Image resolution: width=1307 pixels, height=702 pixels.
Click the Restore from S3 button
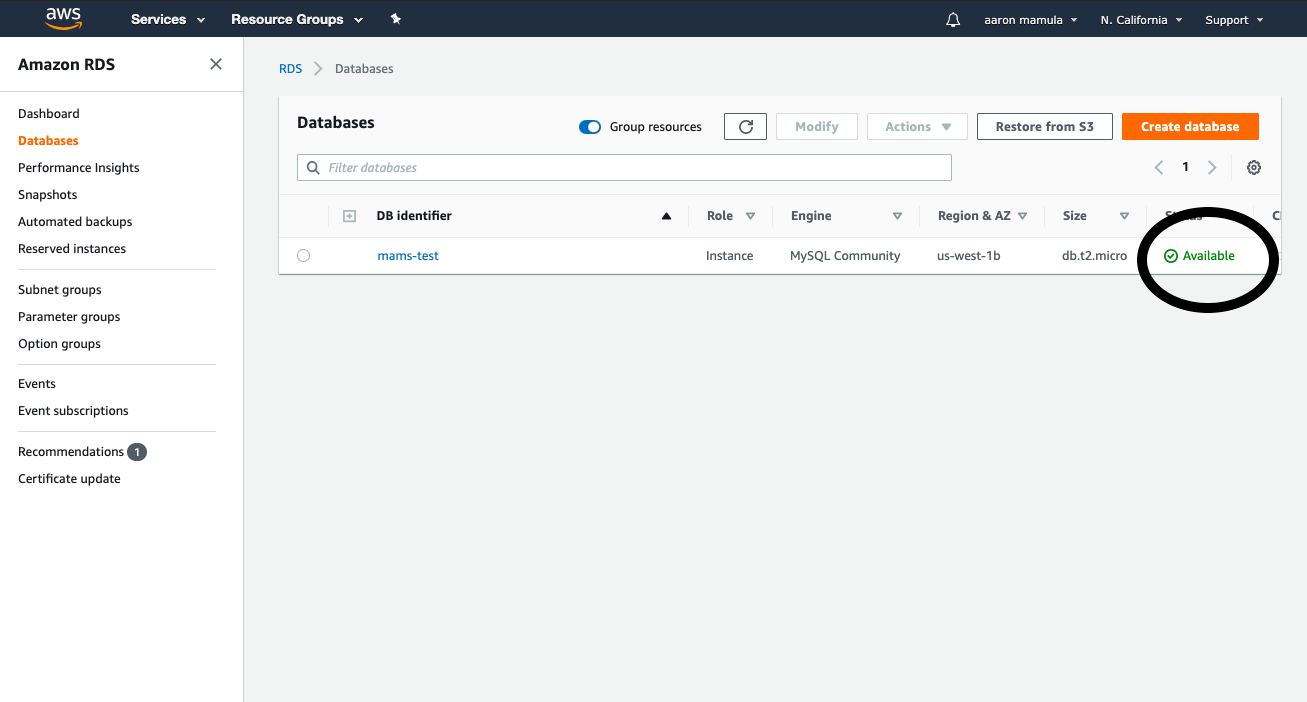point(1045,127)
